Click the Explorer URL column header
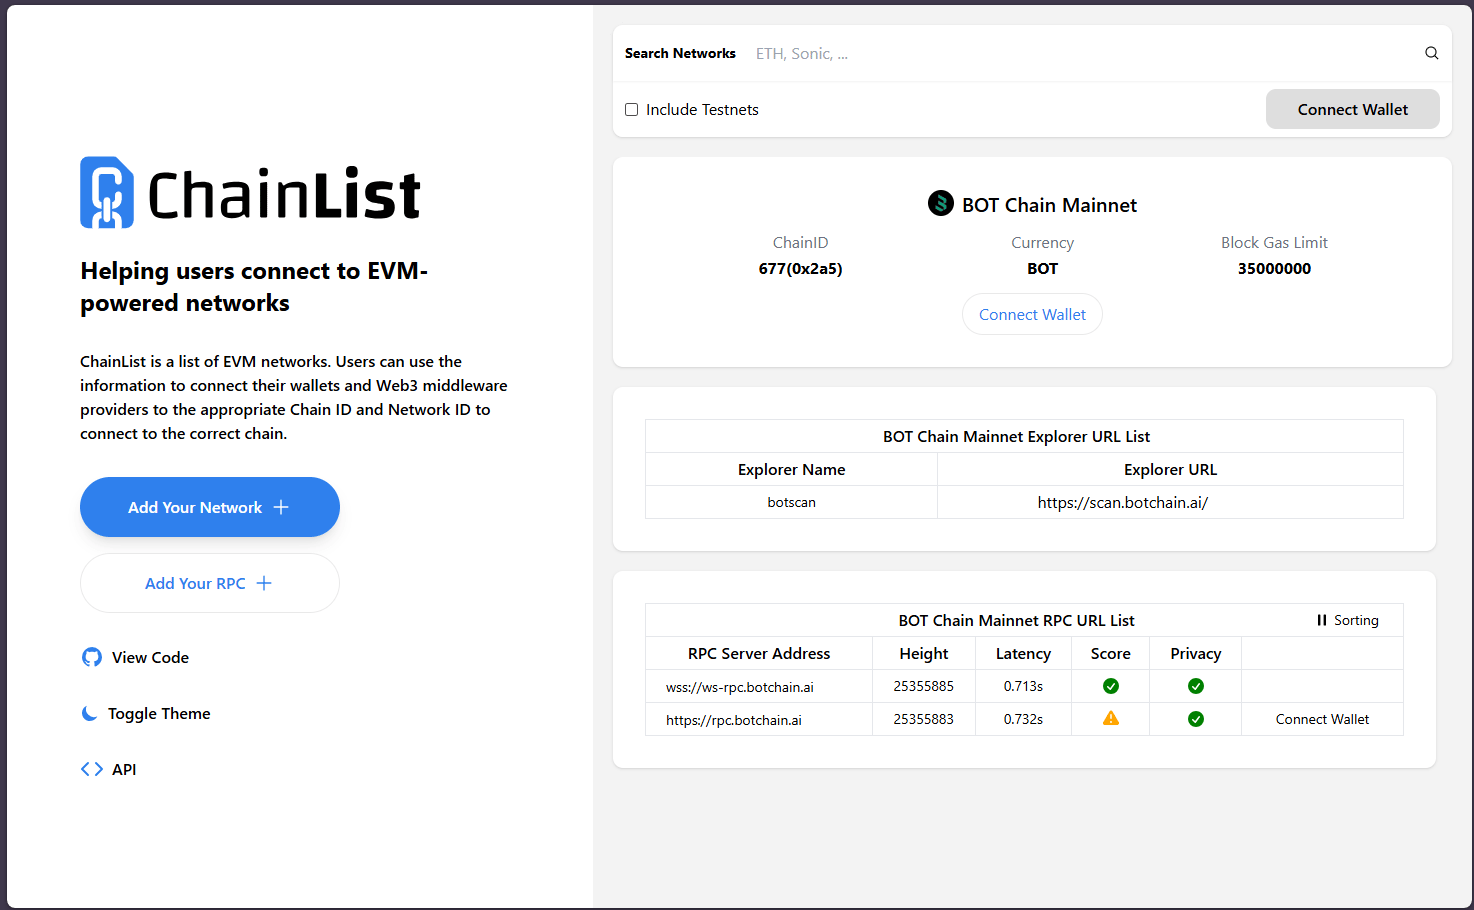 [1170, 469]
